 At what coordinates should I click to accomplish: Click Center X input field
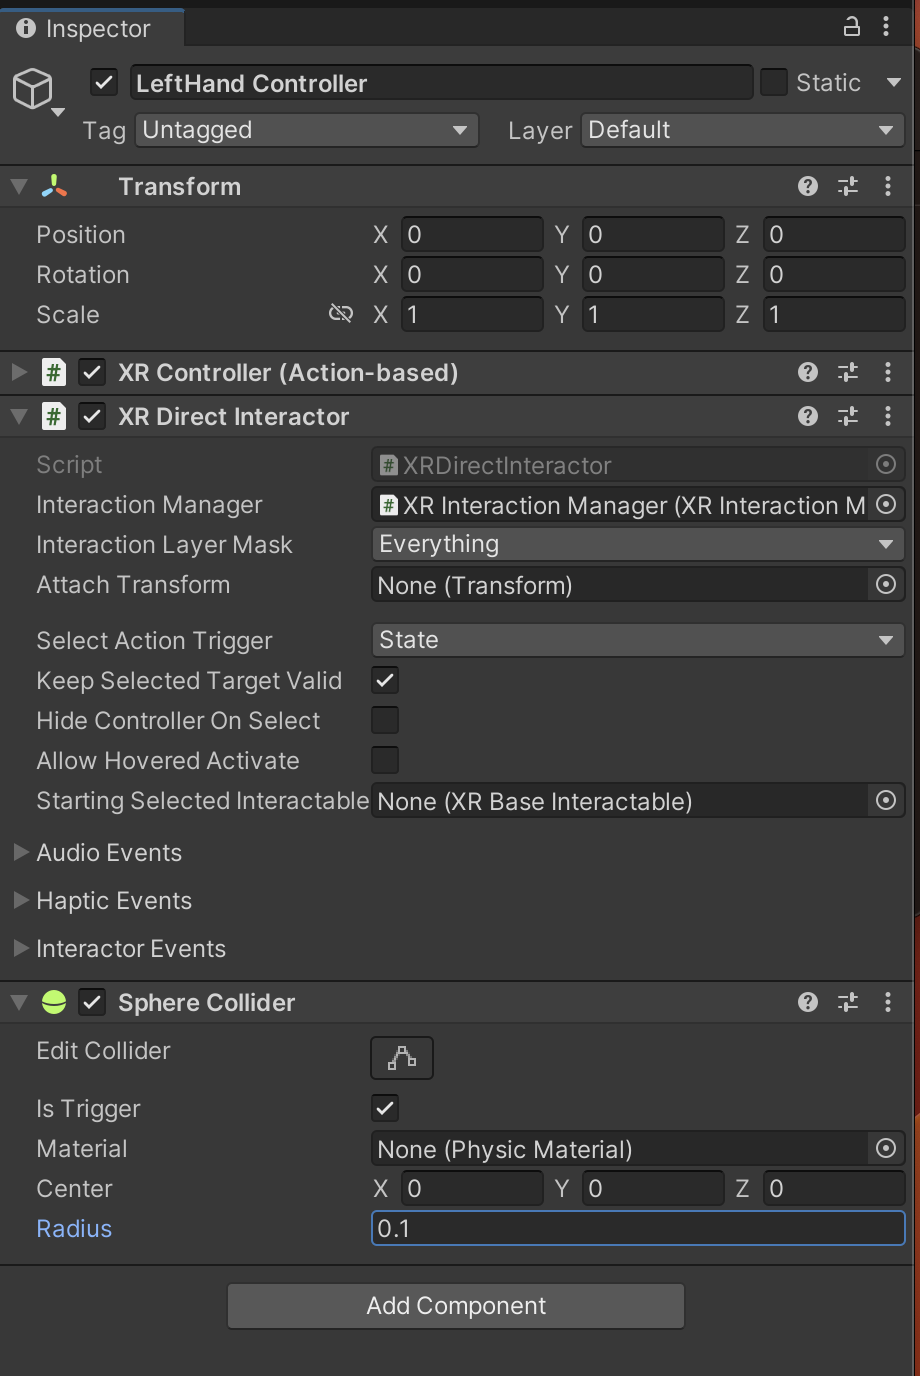click(x=472, y=1188)
